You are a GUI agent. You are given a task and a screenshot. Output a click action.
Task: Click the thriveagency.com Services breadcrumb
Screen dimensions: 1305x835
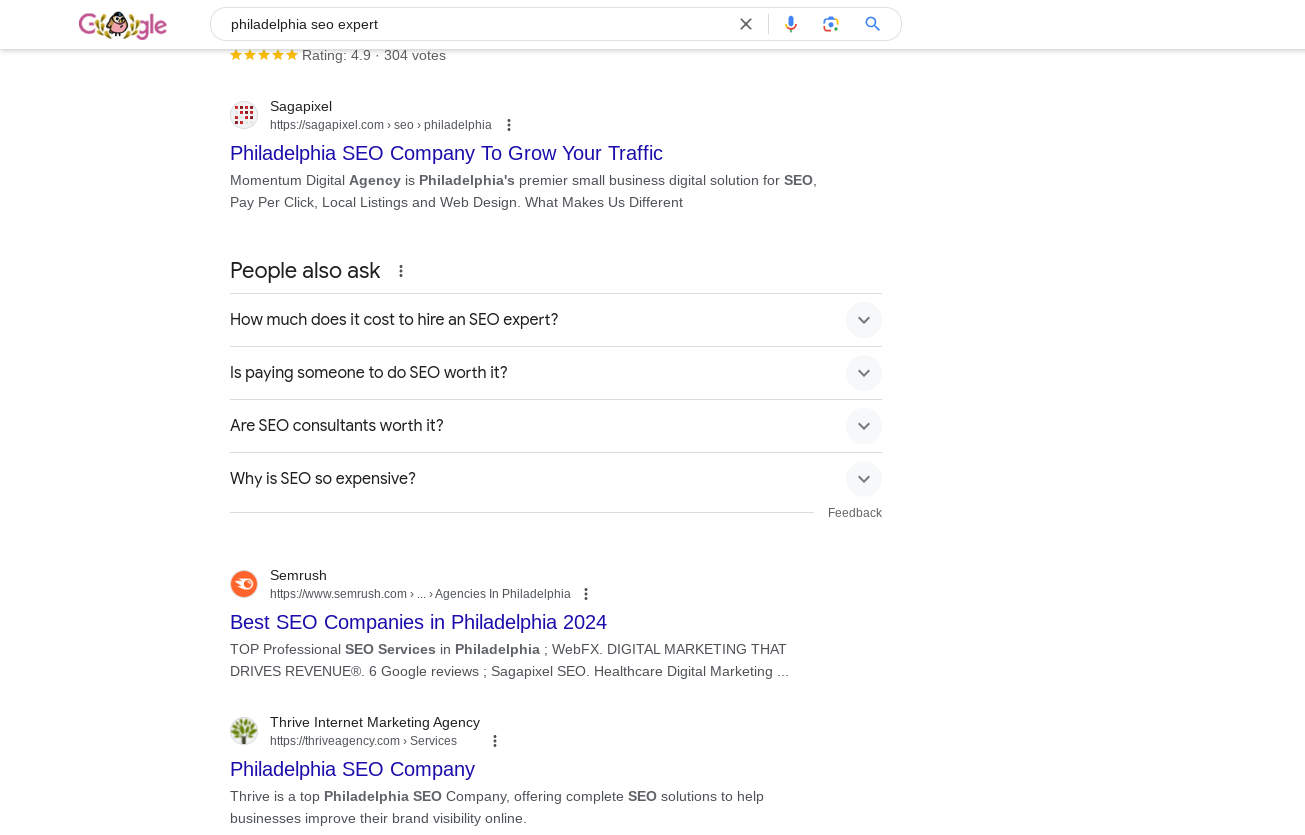[363, 741]
